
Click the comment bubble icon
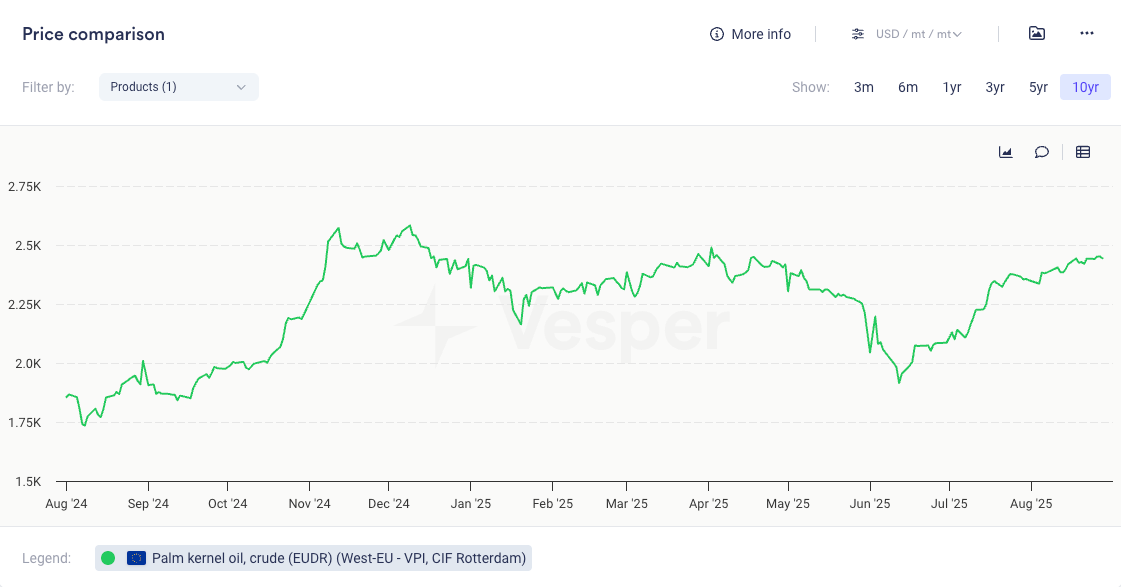click(1042, 152)
